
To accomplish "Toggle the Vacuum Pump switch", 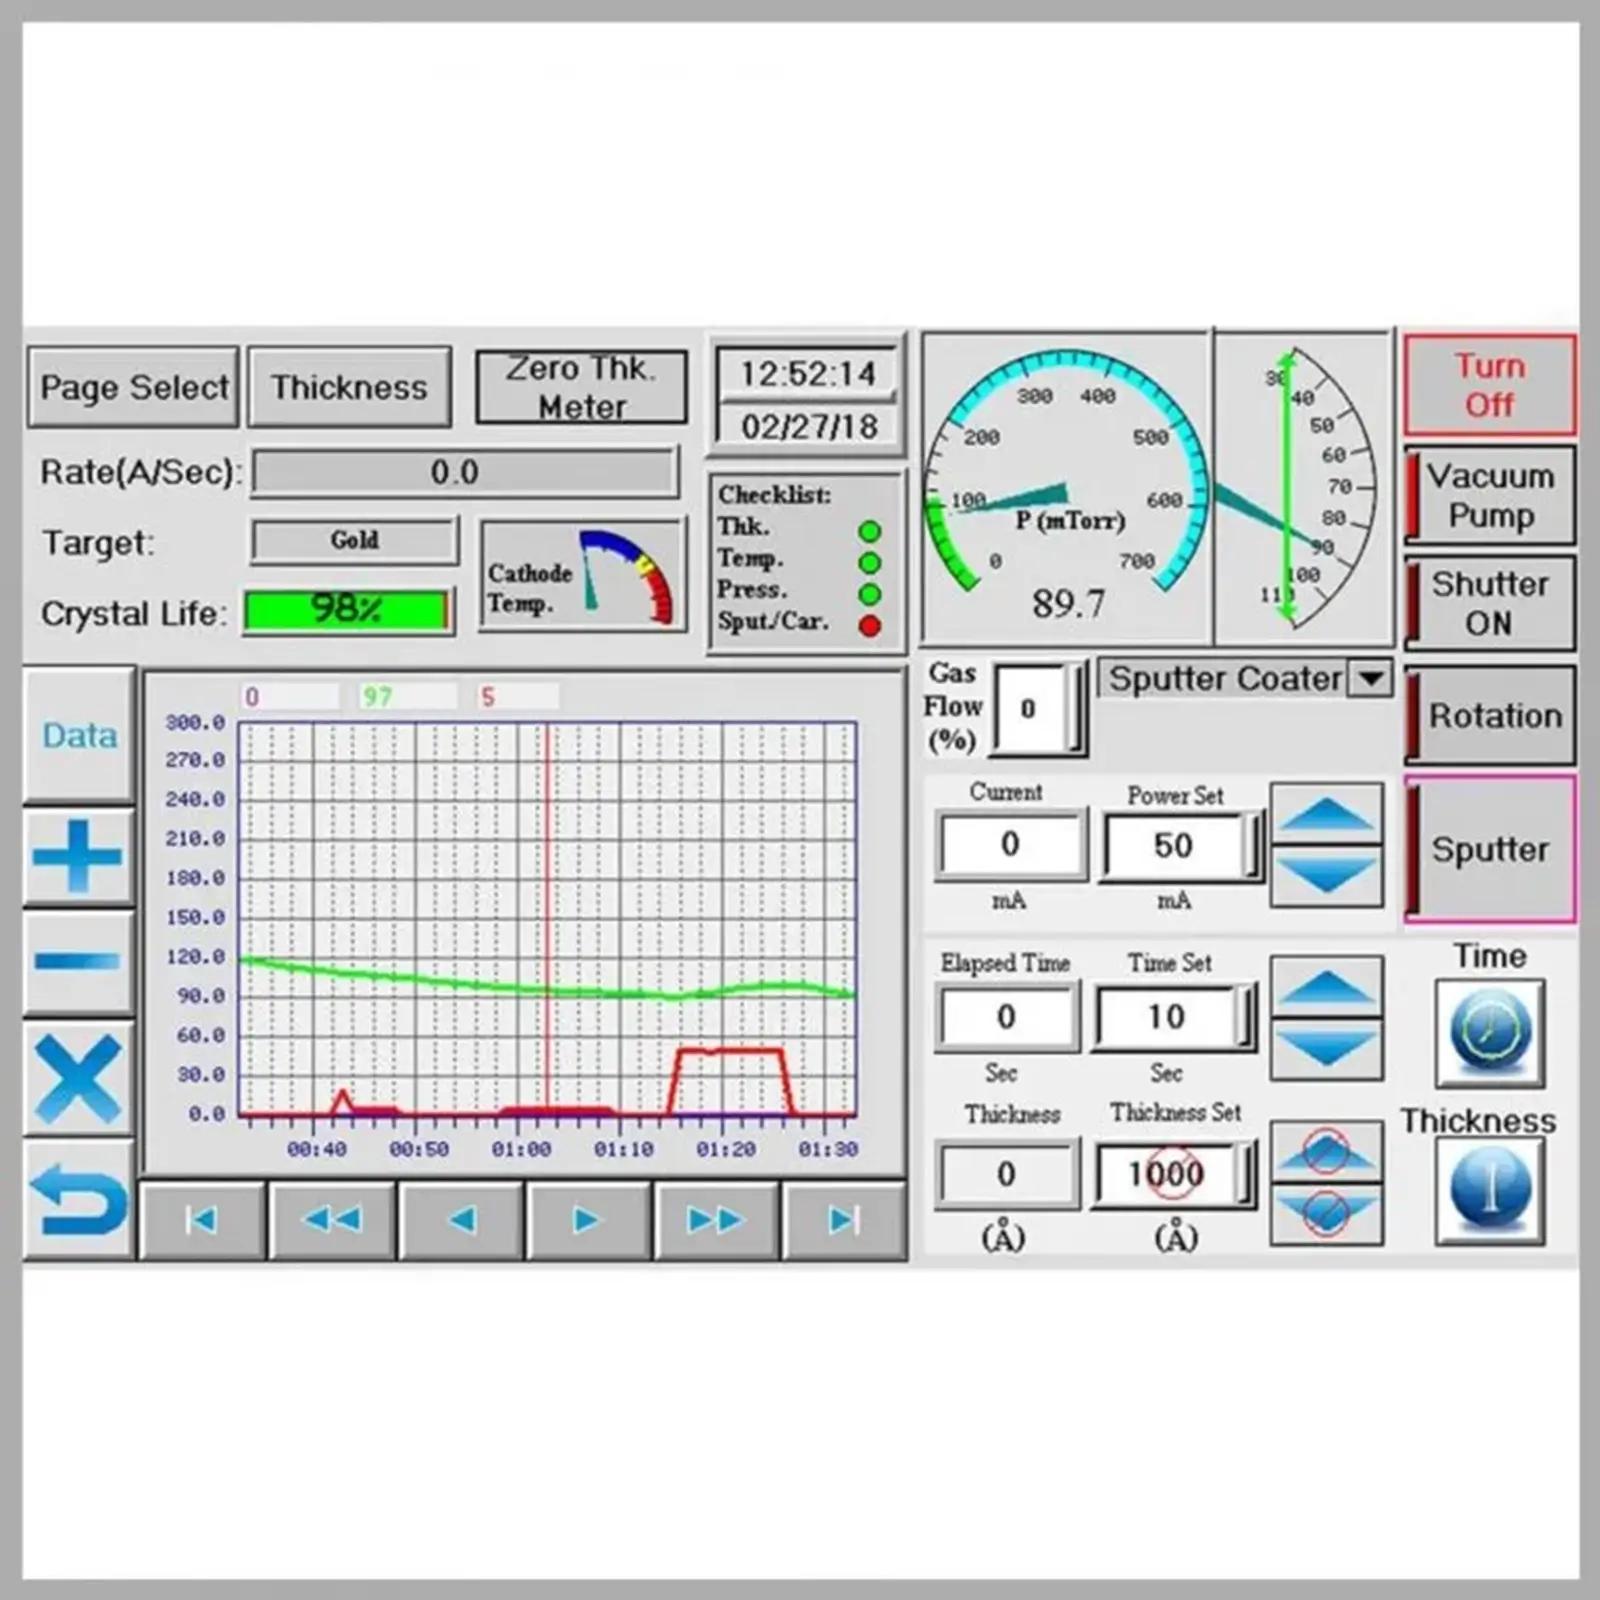I will tap(1490, 495).
